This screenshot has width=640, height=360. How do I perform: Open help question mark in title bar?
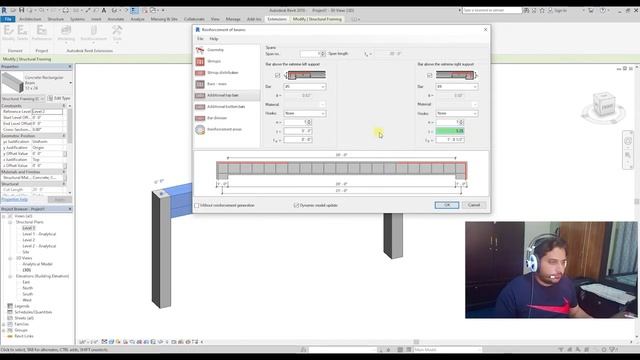tap(602, 10)
